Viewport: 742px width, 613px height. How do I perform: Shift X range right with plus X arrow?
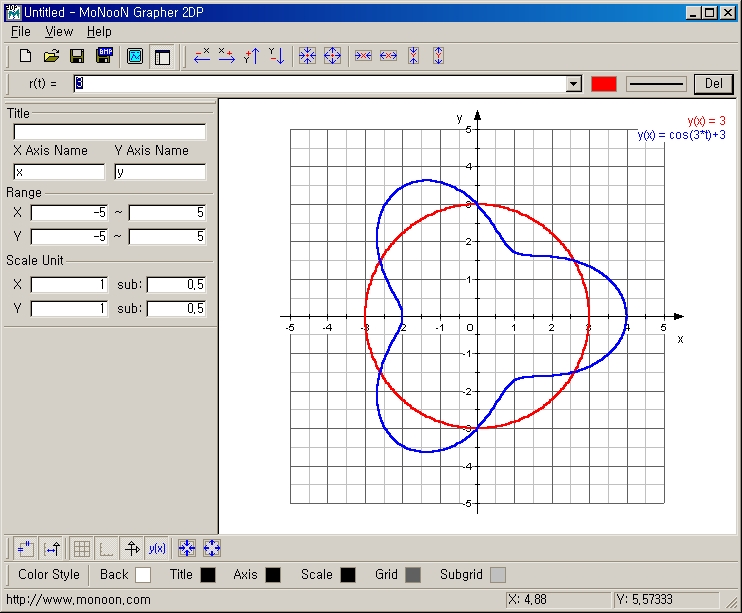pos(227,56)
